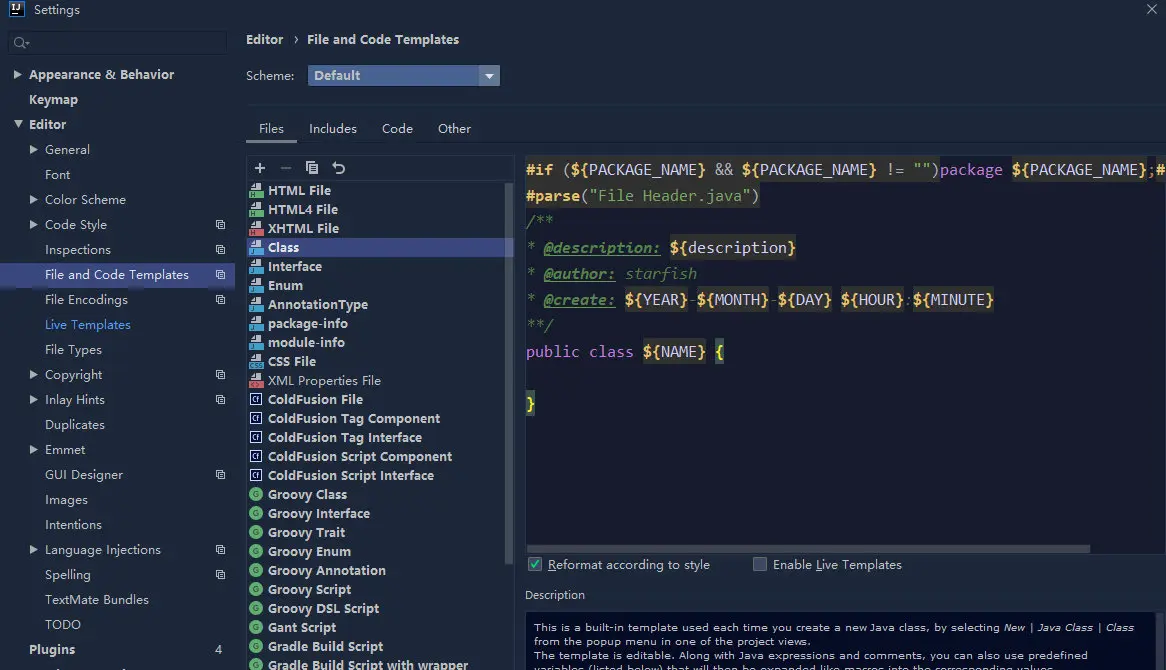Expand the Language Injections node arrow
Viewport: 1166px width, 670px height.
coord(33,550)
